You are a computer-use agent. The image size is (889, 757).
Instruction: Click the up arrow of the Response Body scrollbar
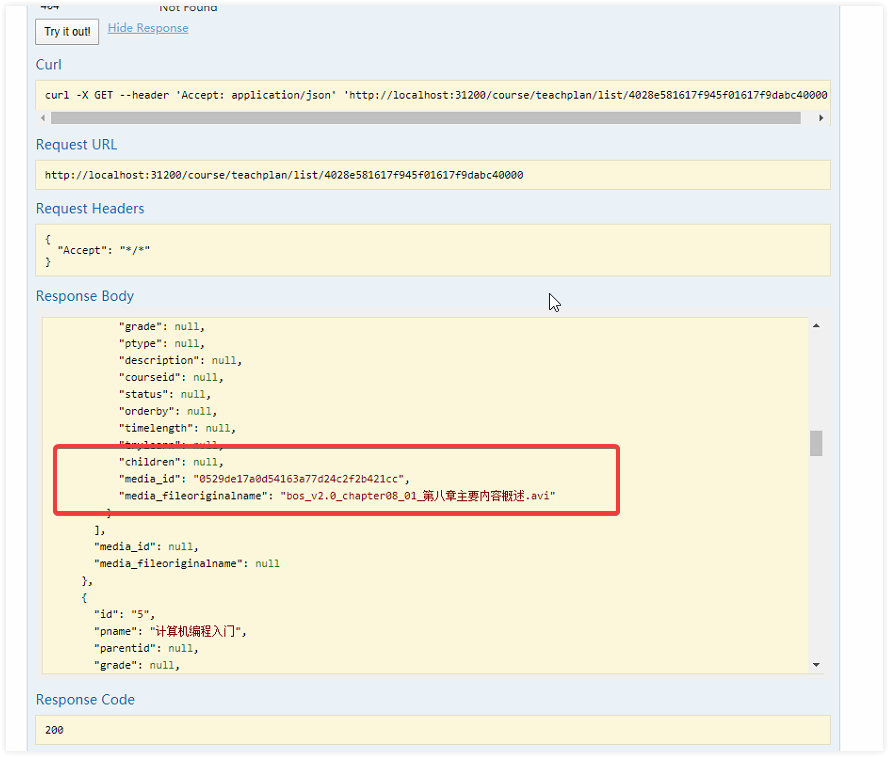816,325
